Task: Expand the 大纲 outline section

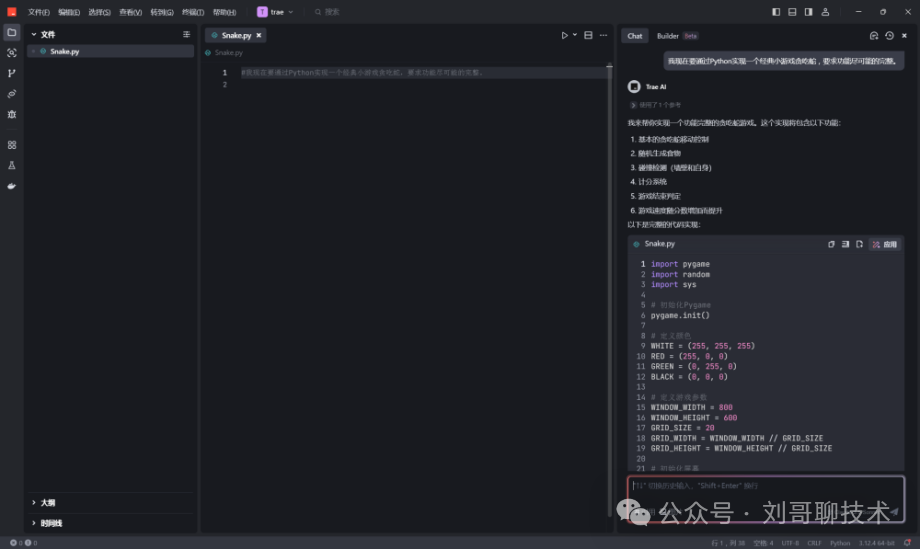Action: coord(47,503)
